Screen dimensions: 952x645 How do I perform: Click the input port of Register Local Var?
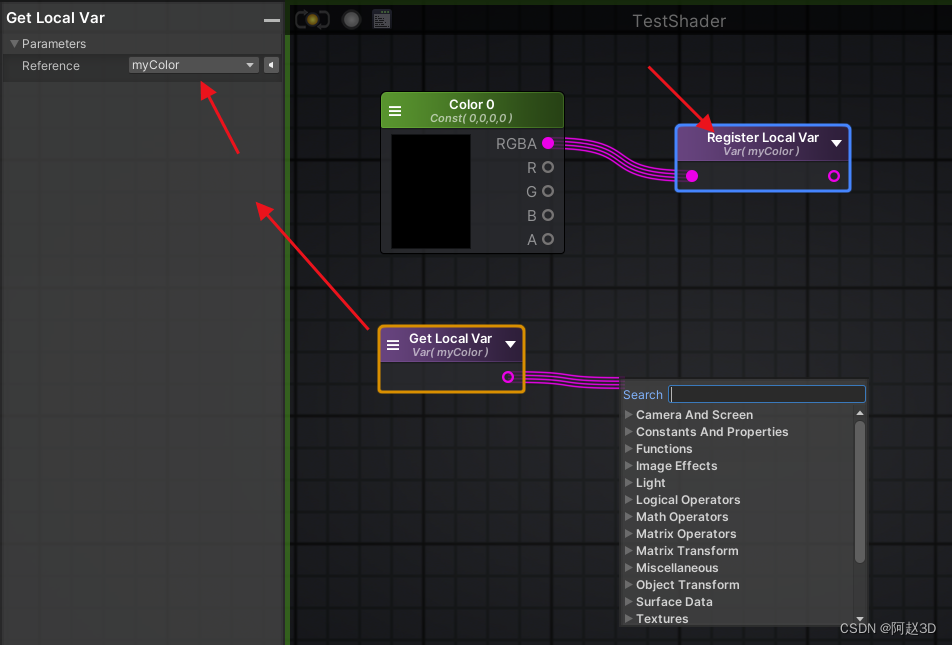click(x=692, y=176)
